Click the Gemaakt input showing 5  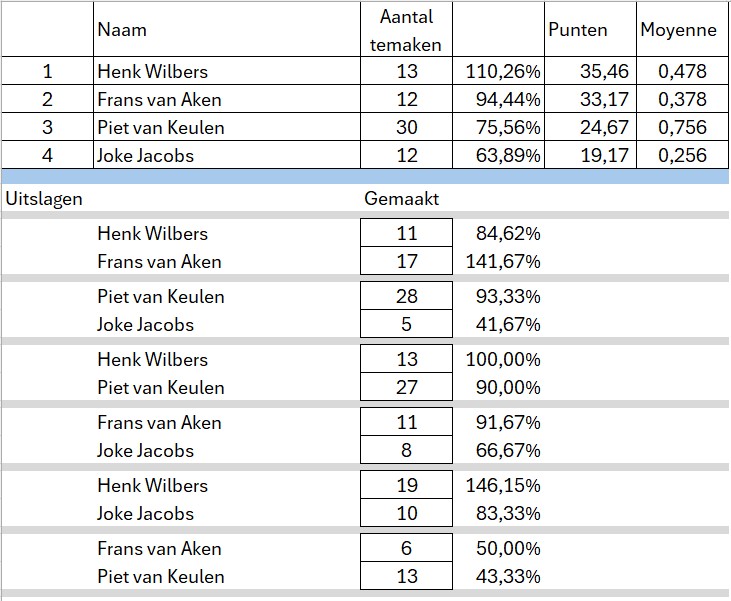click(x=406, y=324)
